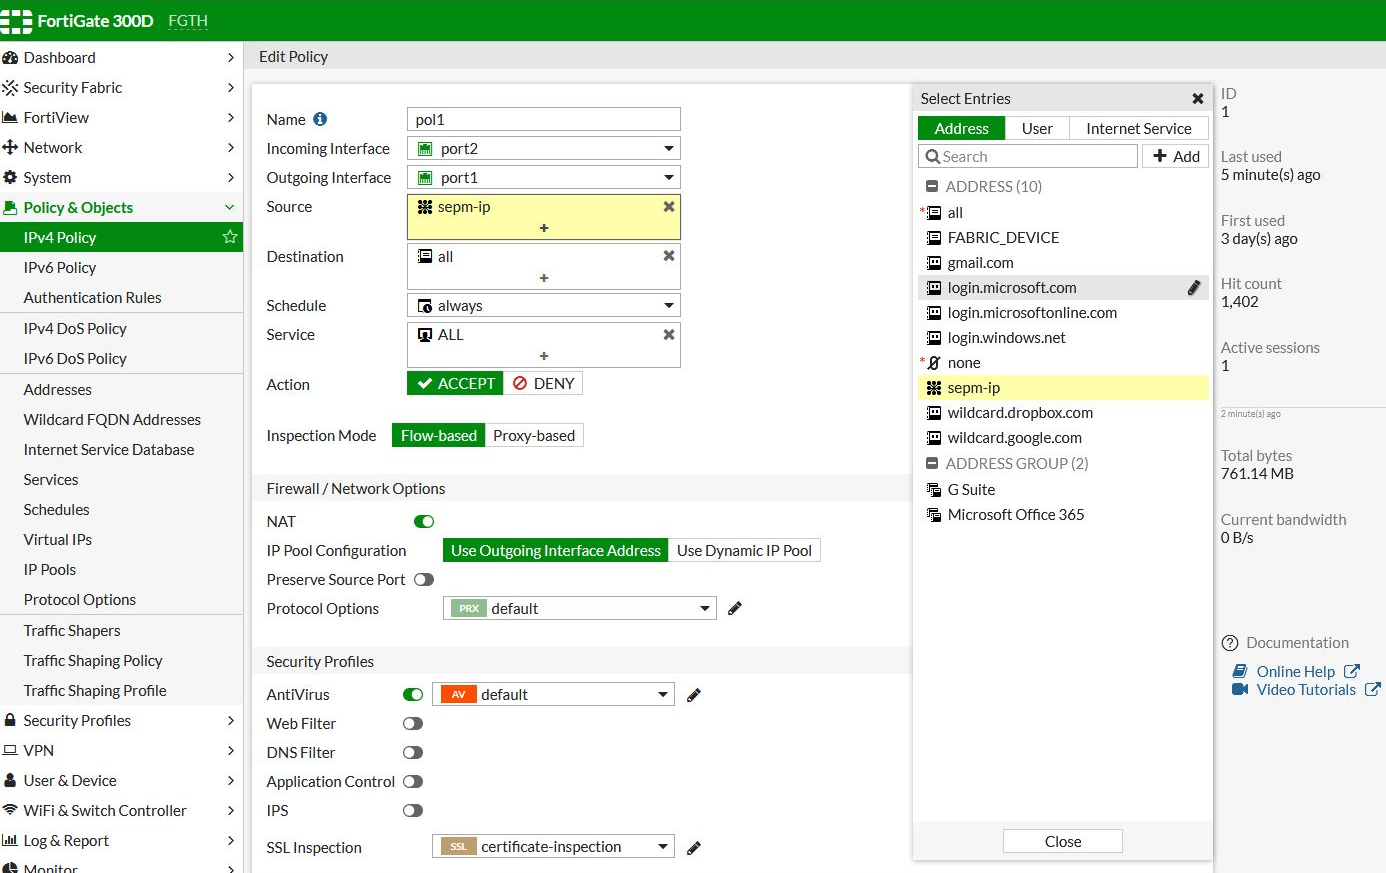Open the Online Help link

(x=1296, y=672)
